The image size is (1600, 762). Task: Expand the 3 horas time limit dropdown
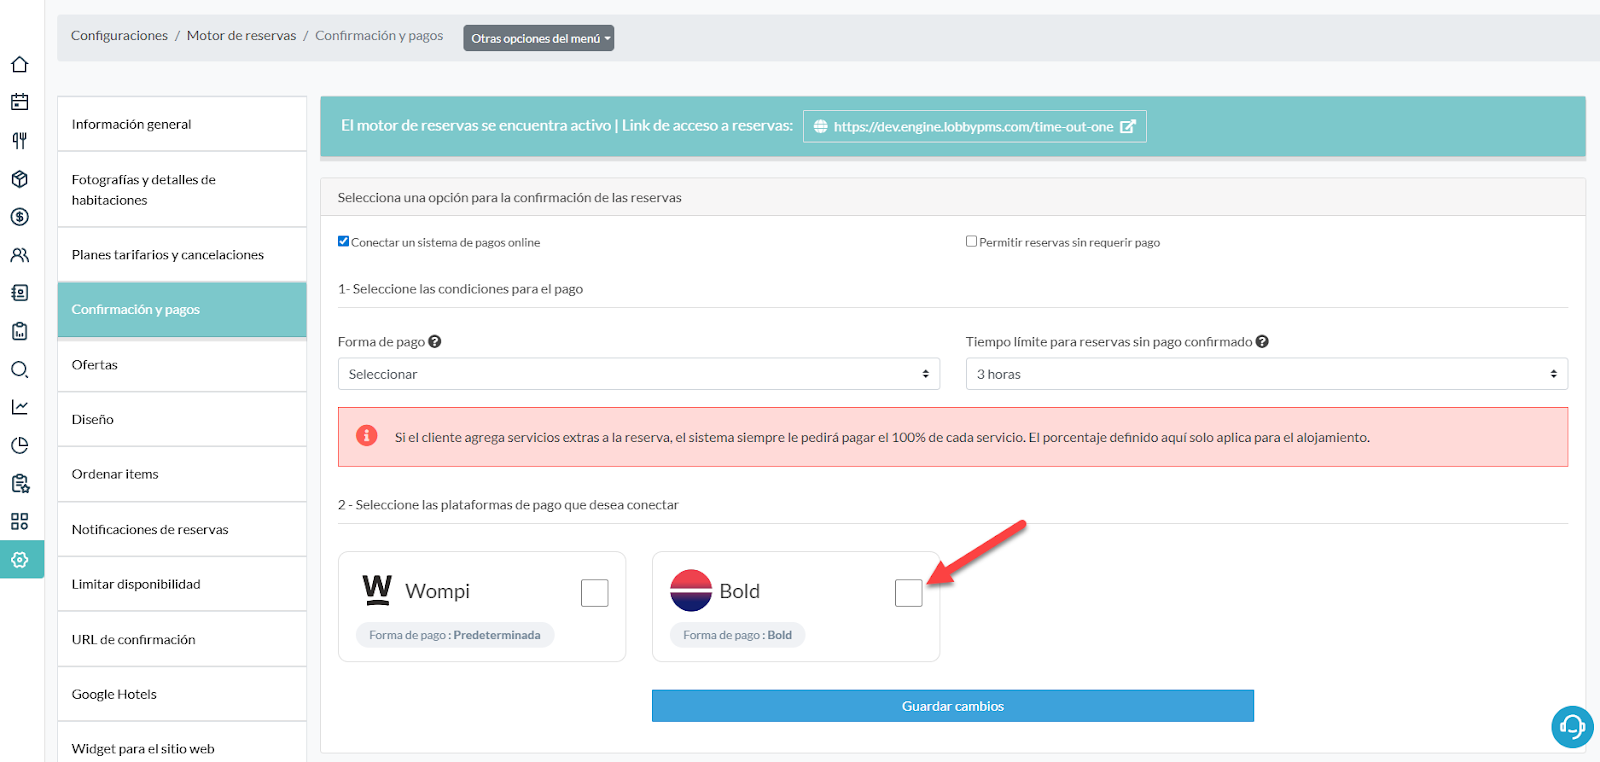point(1266,374)
